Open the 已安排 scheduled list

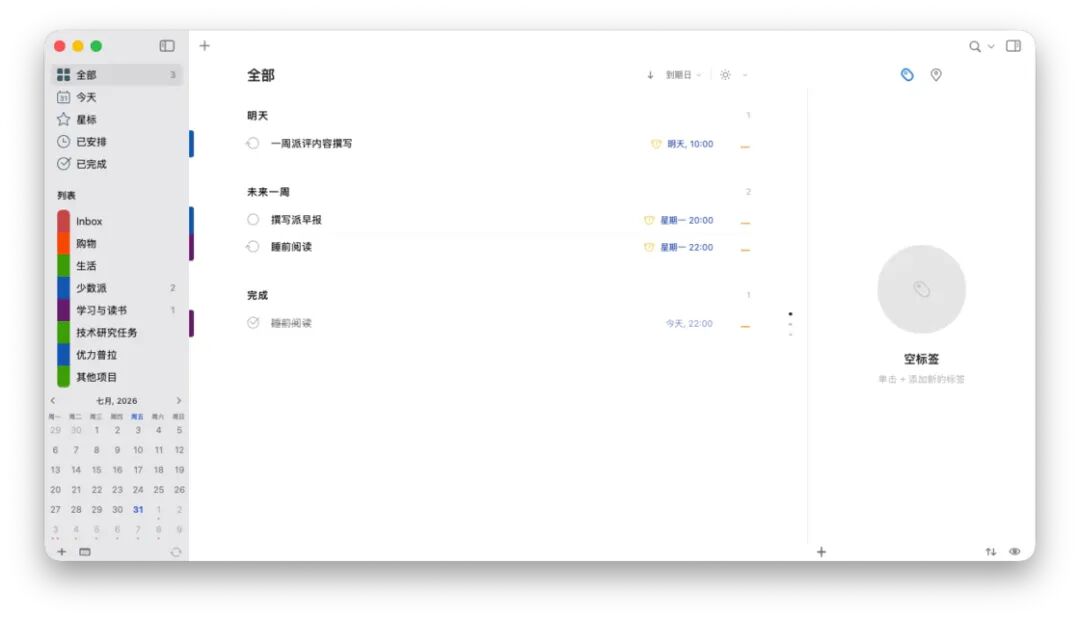click(117, 141)
